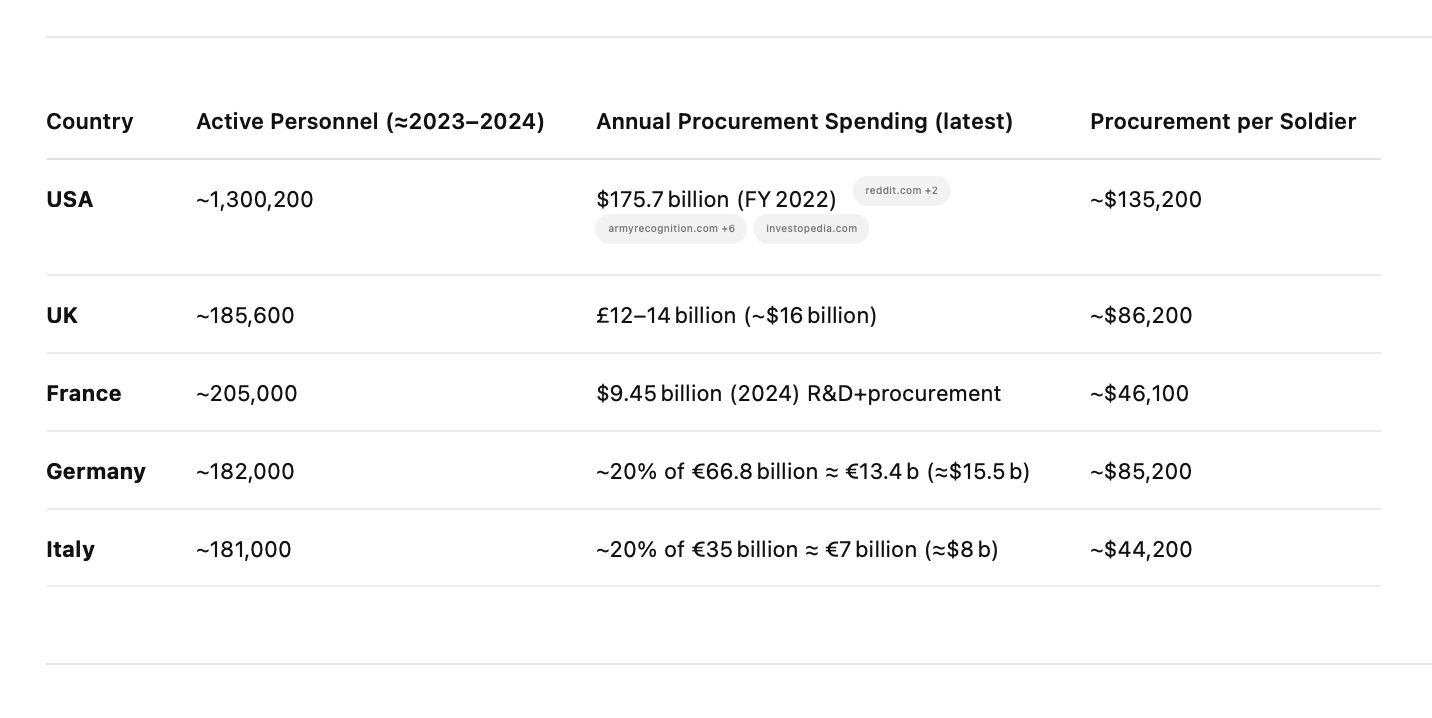Click Germany's €66.8 billion spending cell
The height and width of the screenshot is (718, 1432).
coord(813,471)
